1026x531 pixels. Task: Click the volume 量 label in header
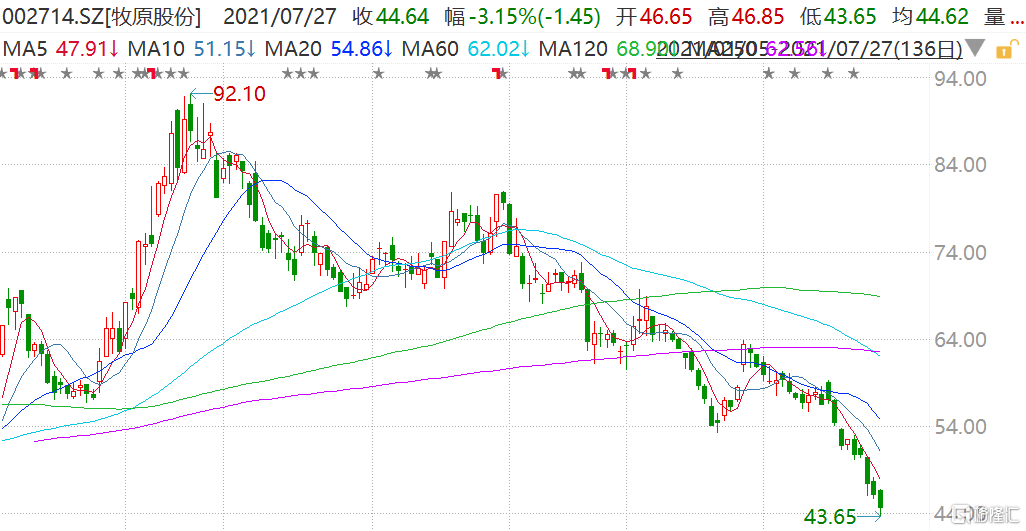tap(995, 17)
